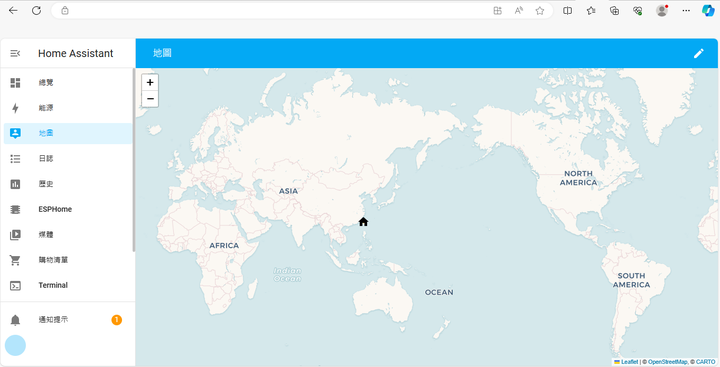This screenshot has height=367, width=720.
Task: Select 能源 in the sidebar
Action: pyautogui.click(x=46, y=108)
